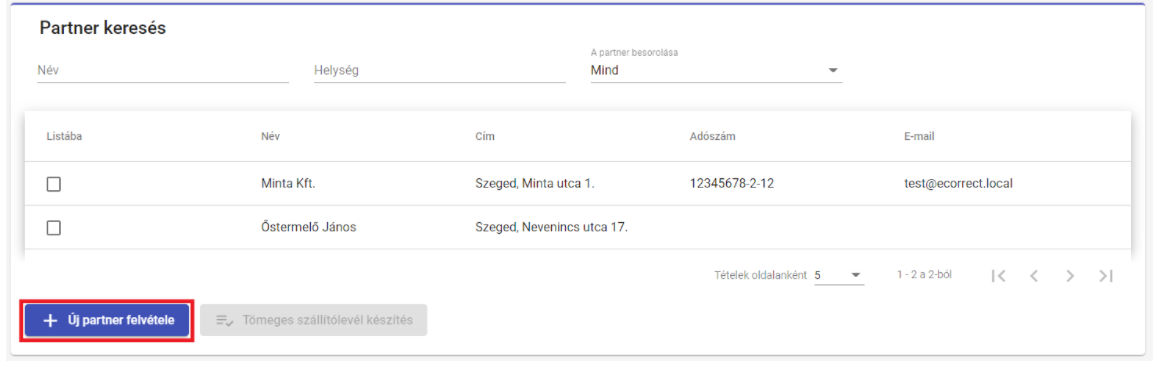The height and width of the screenshot is (367, 1159).
Task: Sort by the Adószám column header
Action: tap(712, 137)
